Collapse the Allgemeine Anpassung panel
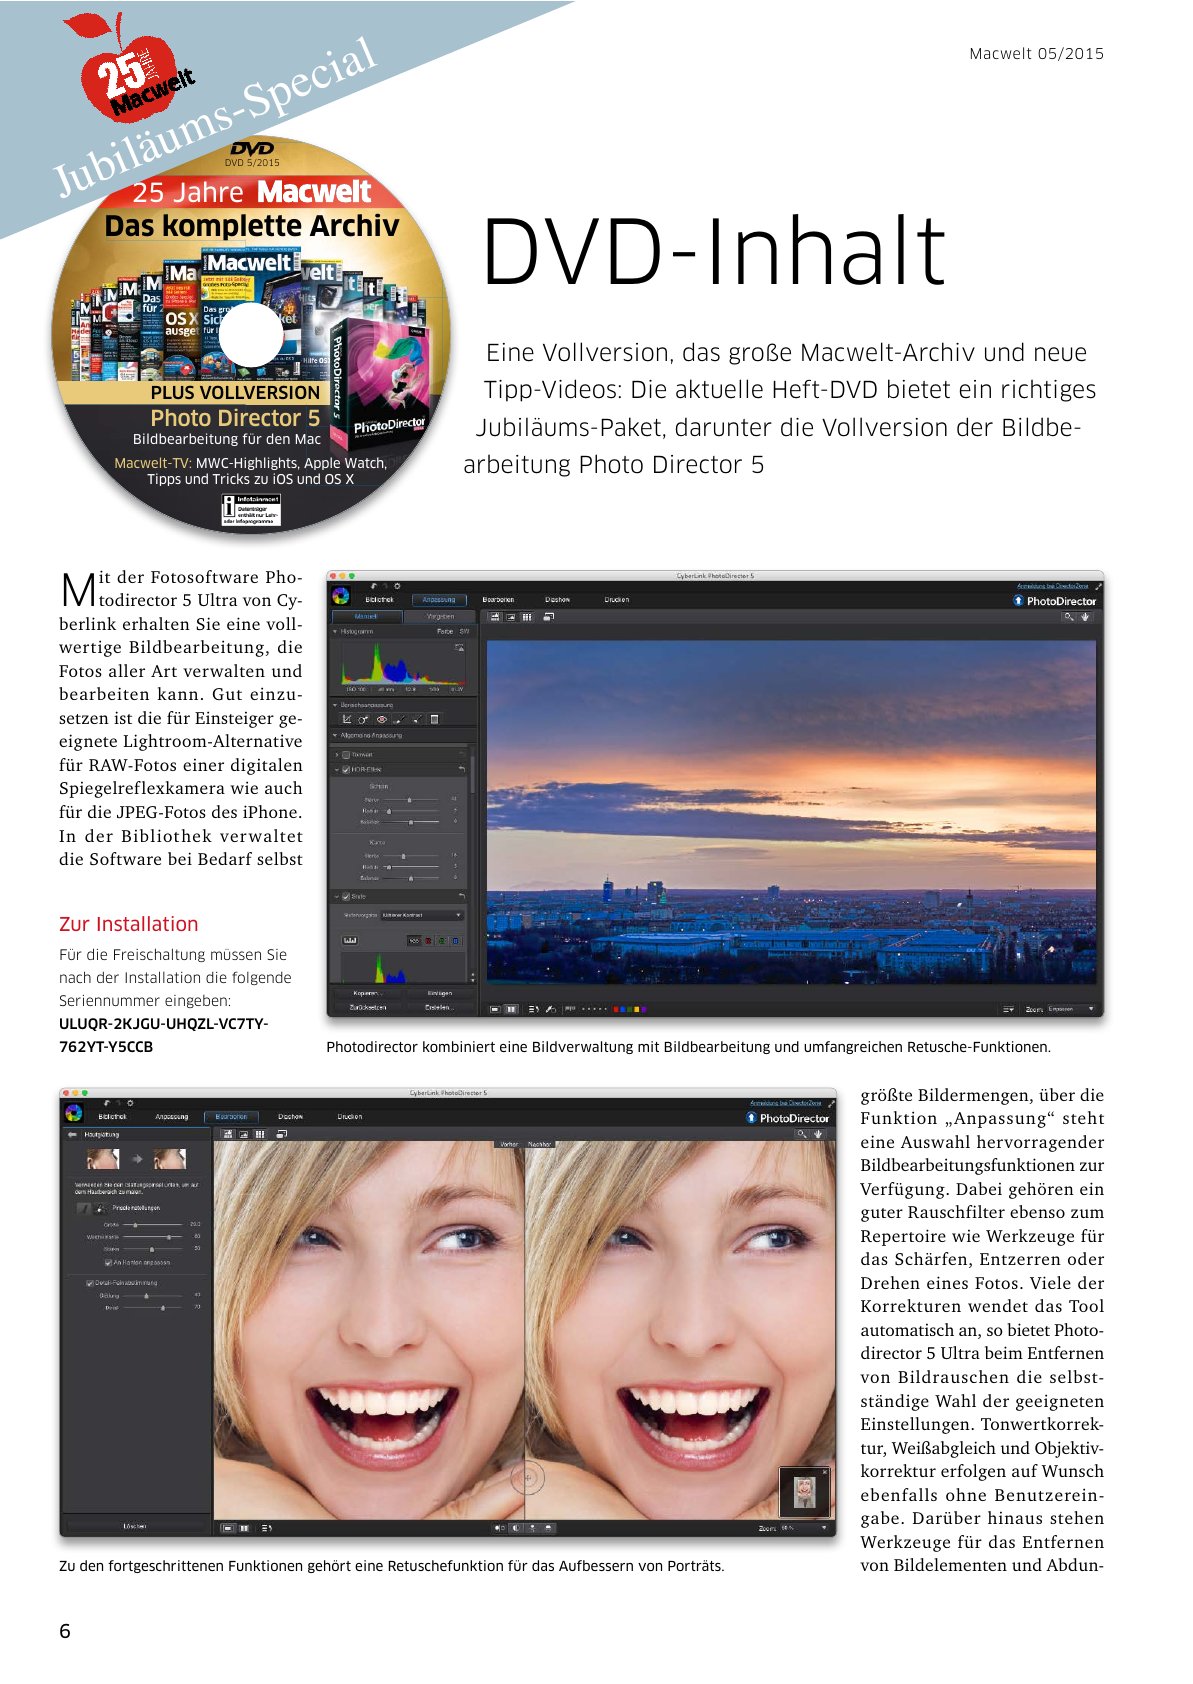Image resolution: width=1193 pixels, height=1684 pixels. [x=335, y=735]
